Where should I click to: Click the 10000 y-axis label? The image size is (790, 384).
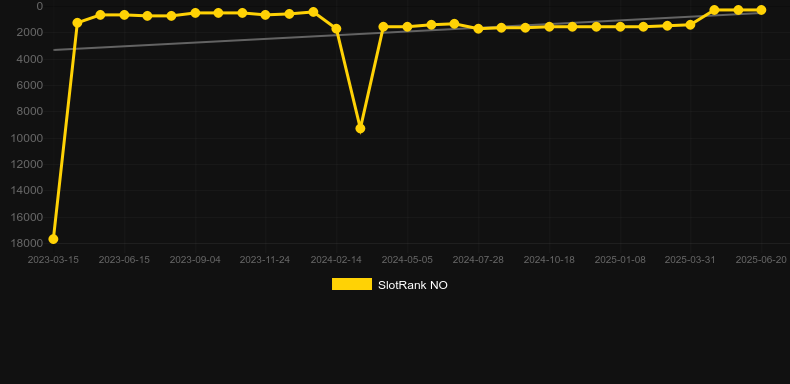[x=27, y=138]
